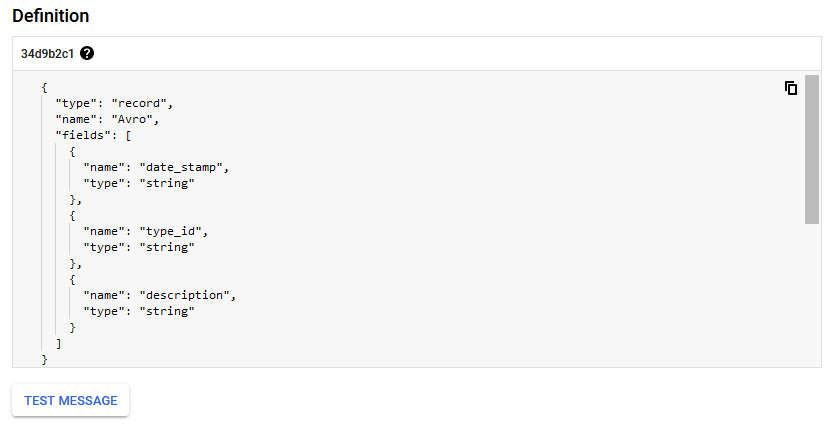825x425 pixels.
Task: Click the TEST MESSAGE button
Action: (71, 400)
